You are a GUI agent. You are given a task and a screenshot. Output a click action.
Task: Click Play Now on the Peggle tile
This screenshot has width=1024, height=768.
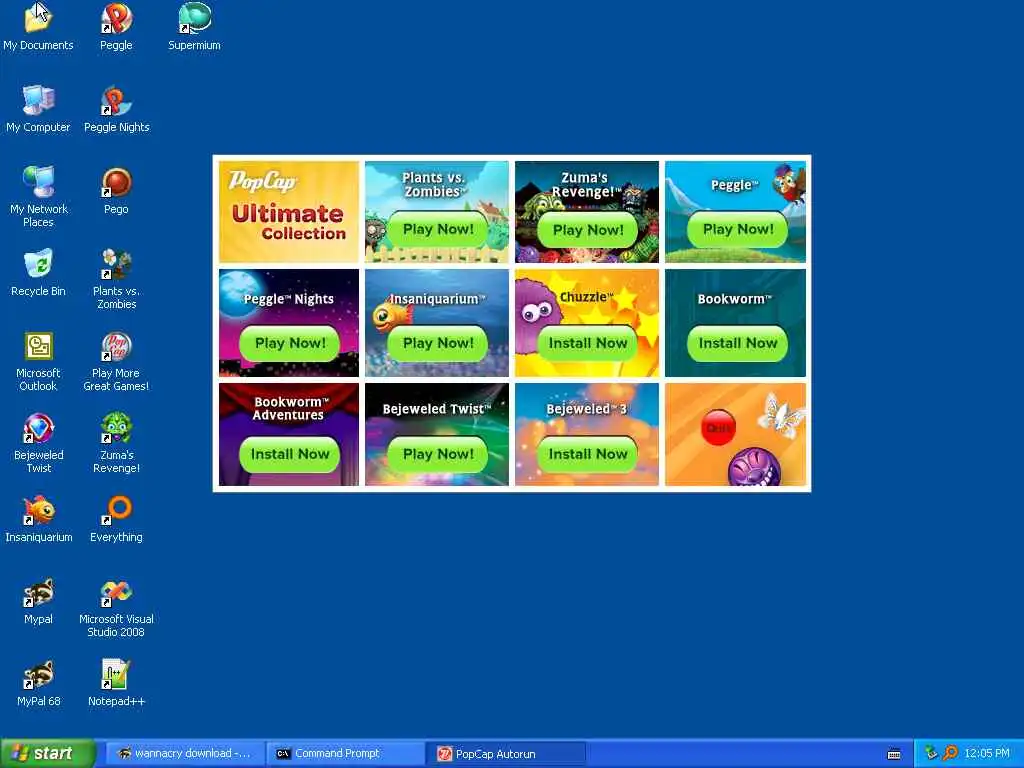tap(737, 229)
